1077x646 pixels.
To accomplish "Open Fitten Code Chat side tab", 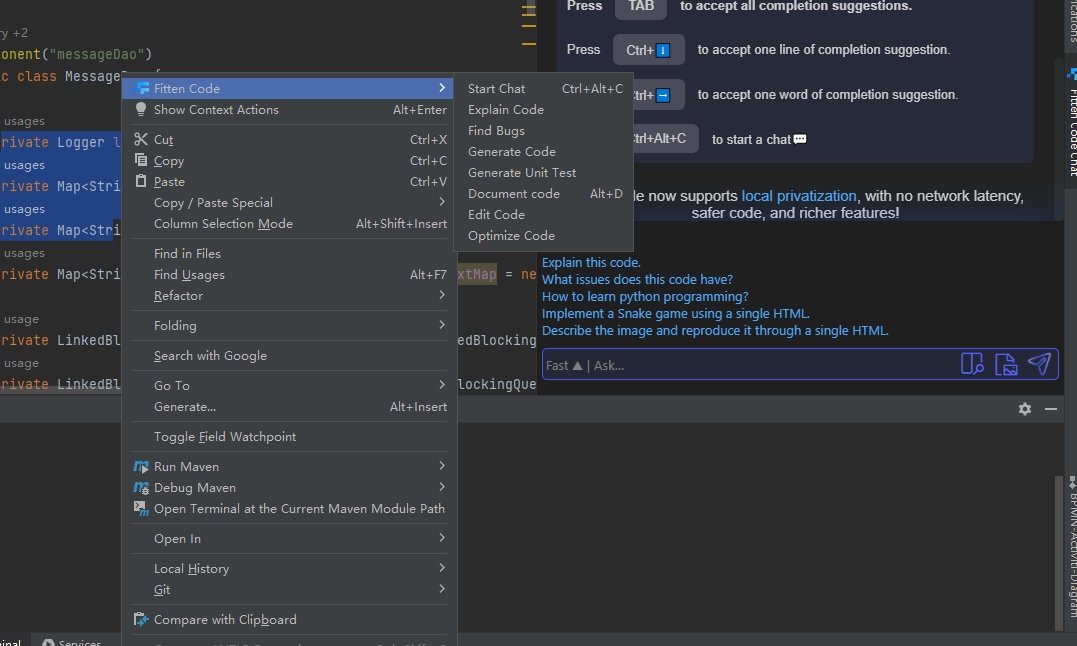I will click(1071, 120).
